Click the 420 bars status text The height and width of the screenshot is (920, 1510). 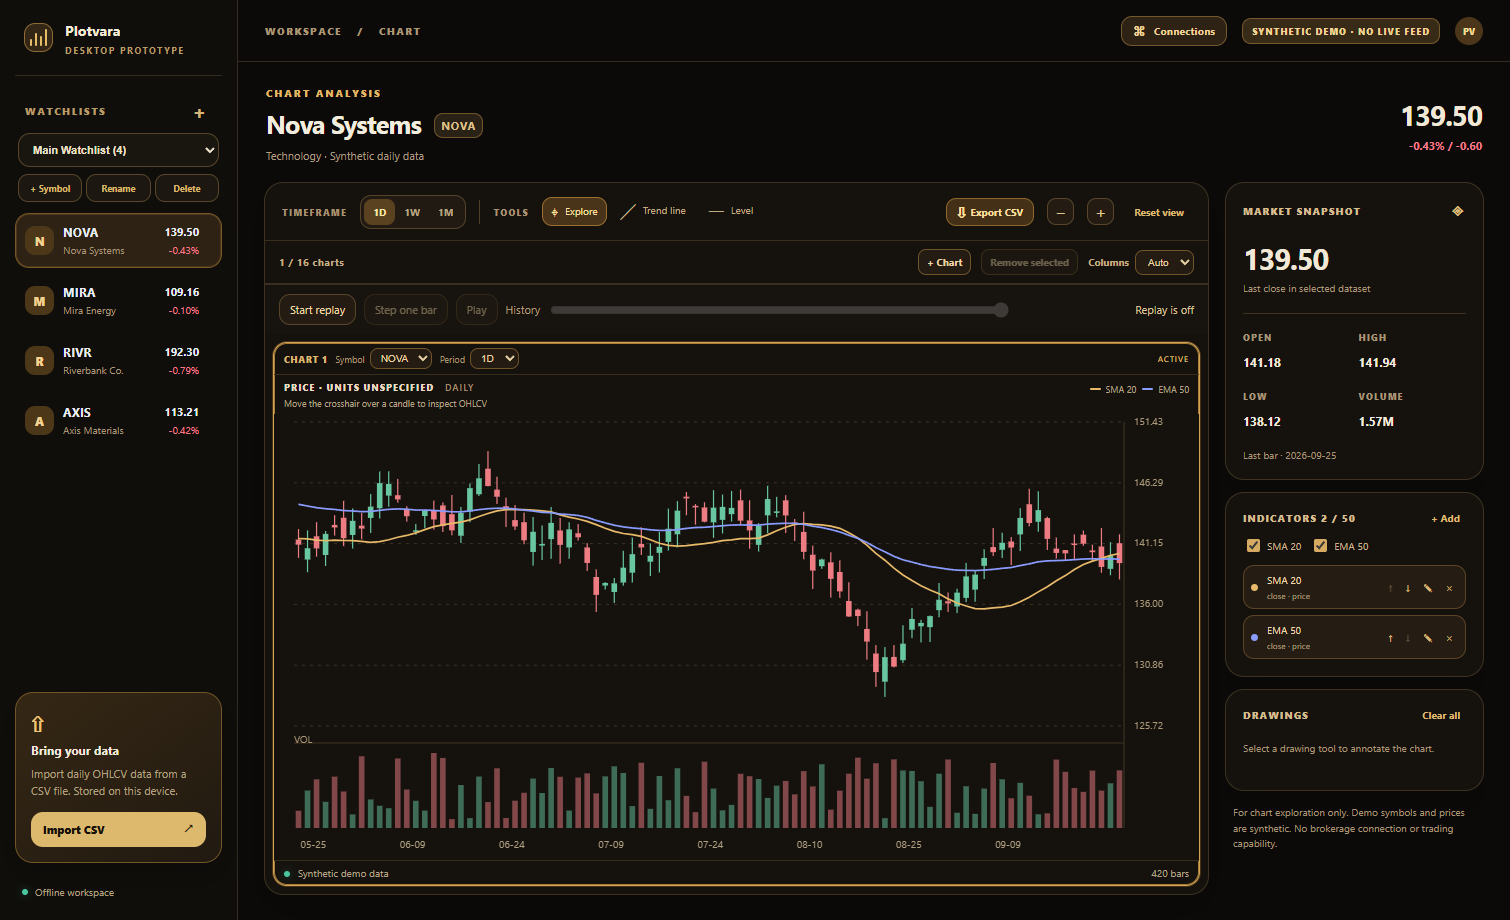click(1170, 874)
